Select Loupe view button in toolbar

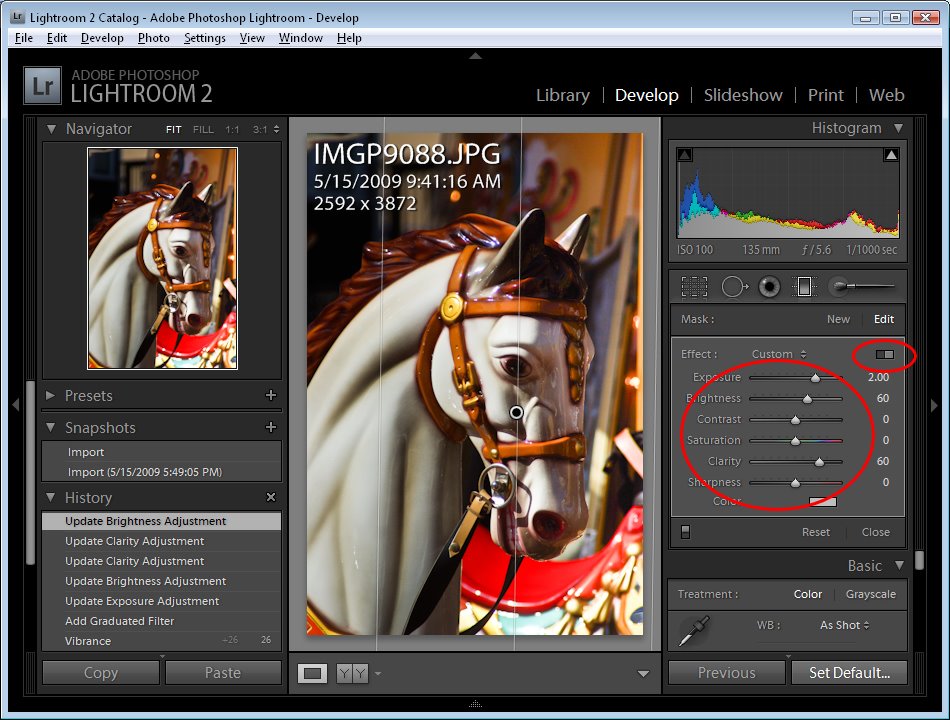click(312, 673)
